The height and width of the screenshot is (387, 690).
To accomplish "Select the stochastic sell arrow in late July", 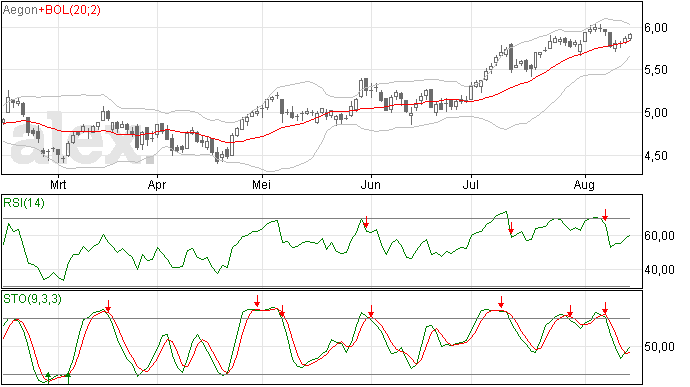I will pyautogui.click(x=570, y=311).
